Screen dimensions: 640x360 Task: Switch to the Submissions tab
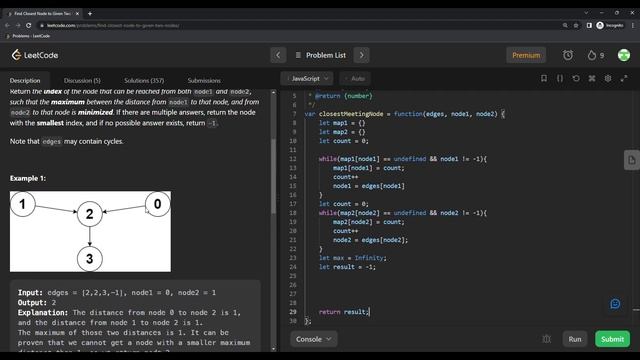coord(204,80)
